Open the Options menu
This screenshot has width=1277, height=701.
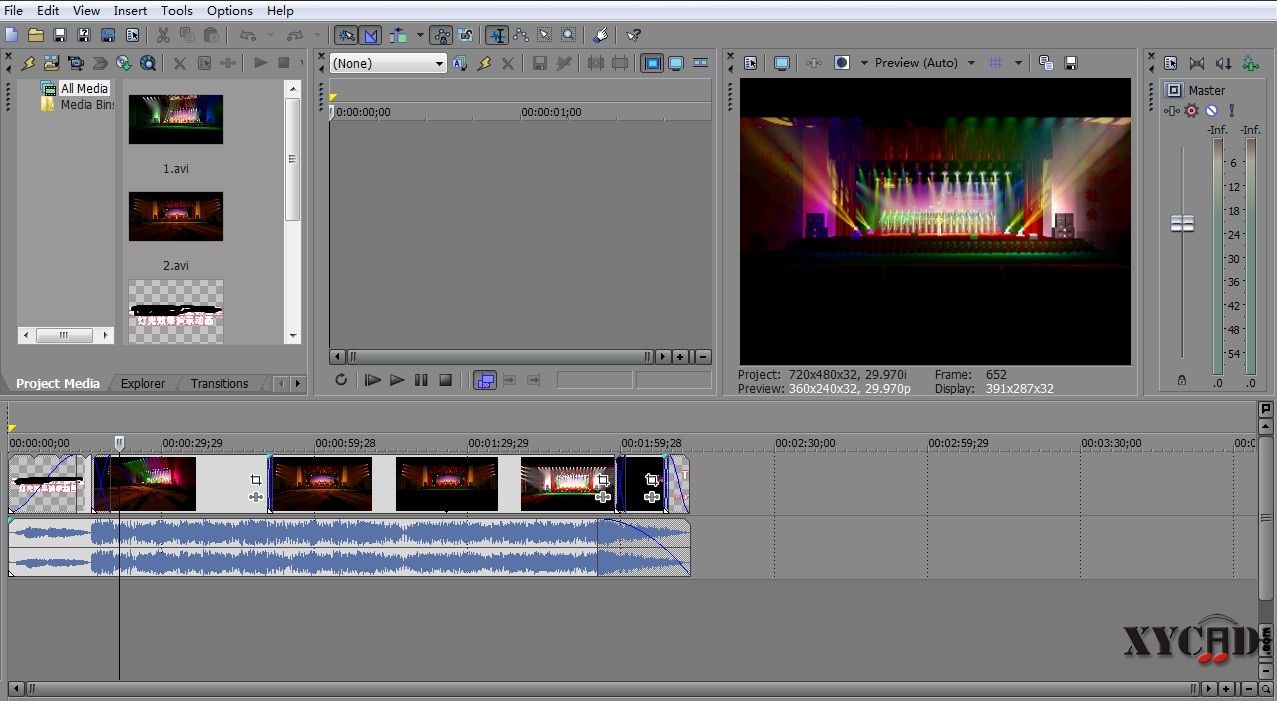[x=230, y=10]
